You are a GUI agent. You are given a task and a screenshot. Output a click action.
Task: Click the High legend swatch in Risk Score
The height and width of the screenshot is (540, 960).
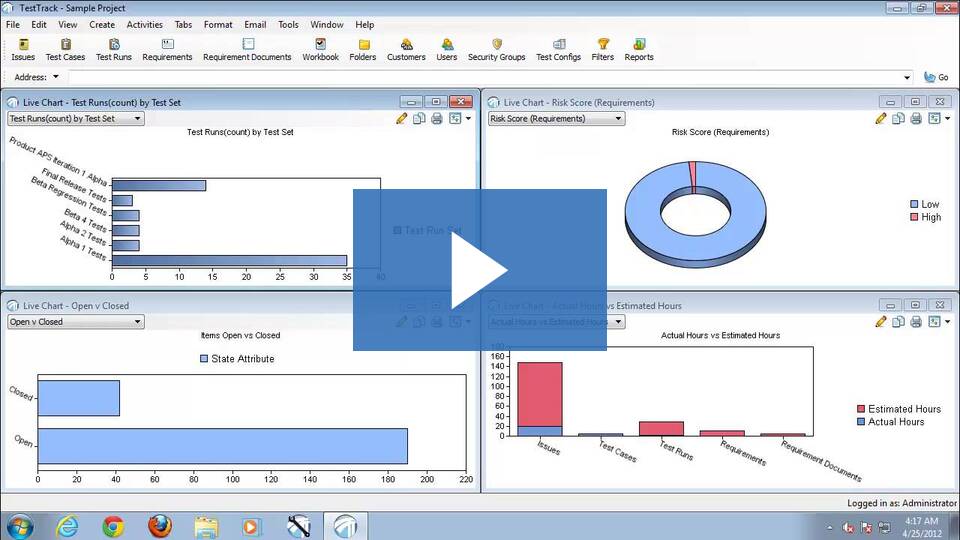[914, 217]
